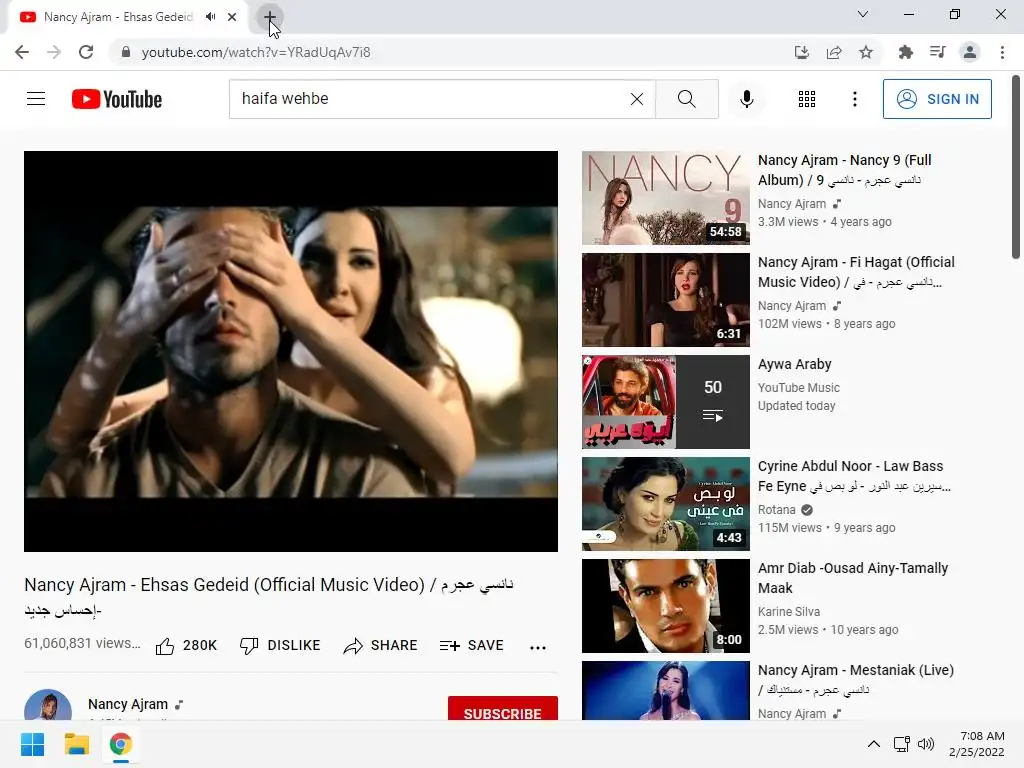The width and height of the screenshot is (1024, 768).
Task: Close the Nancy Ajram tab
Action: tap(232, 17)
